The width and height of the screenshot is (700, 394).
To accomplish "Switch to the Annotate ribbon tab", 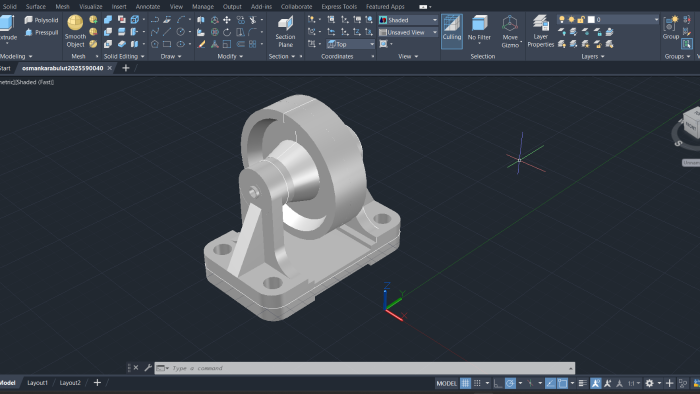I will pos(148,6).
